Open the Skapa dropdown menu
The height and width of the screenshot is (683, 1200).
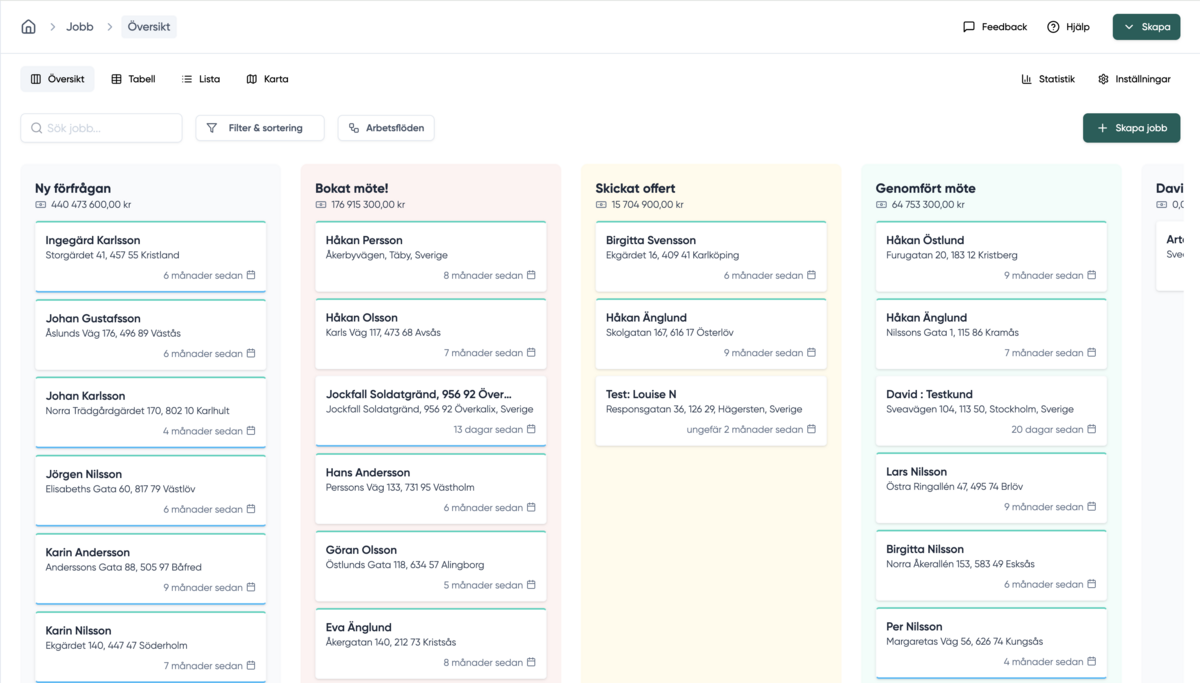pos(1146,27)
